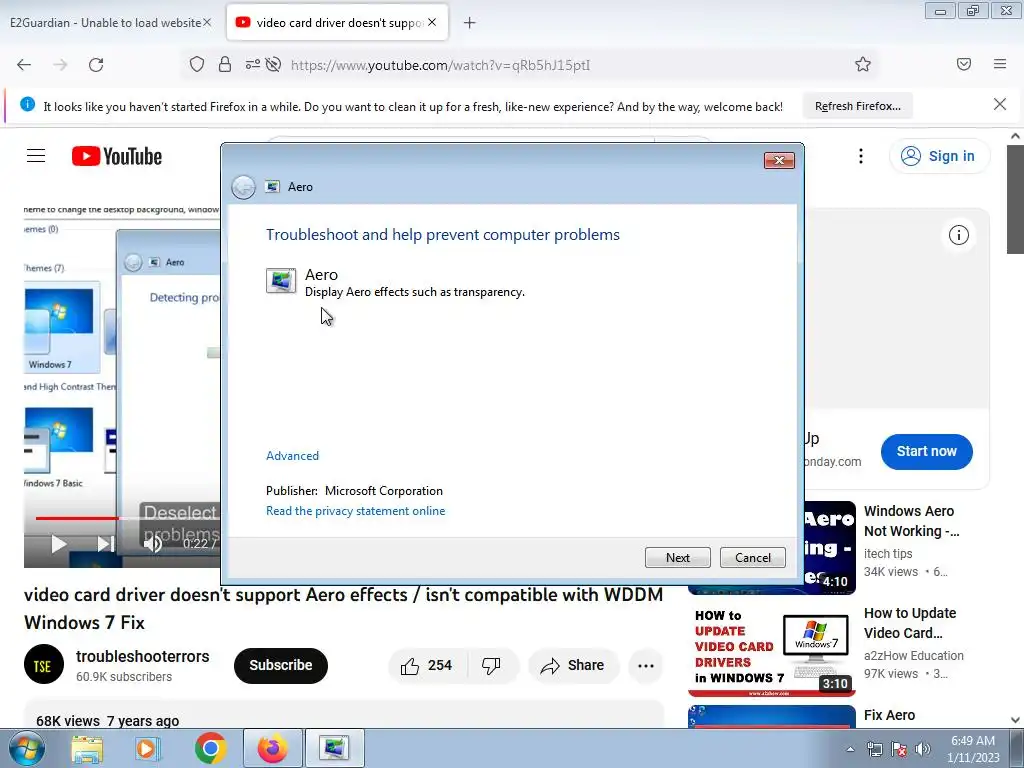The image size is (1024, 768).
Task: Open the How to Update Video Card thumbnail
Action: [x=771, y=650]
